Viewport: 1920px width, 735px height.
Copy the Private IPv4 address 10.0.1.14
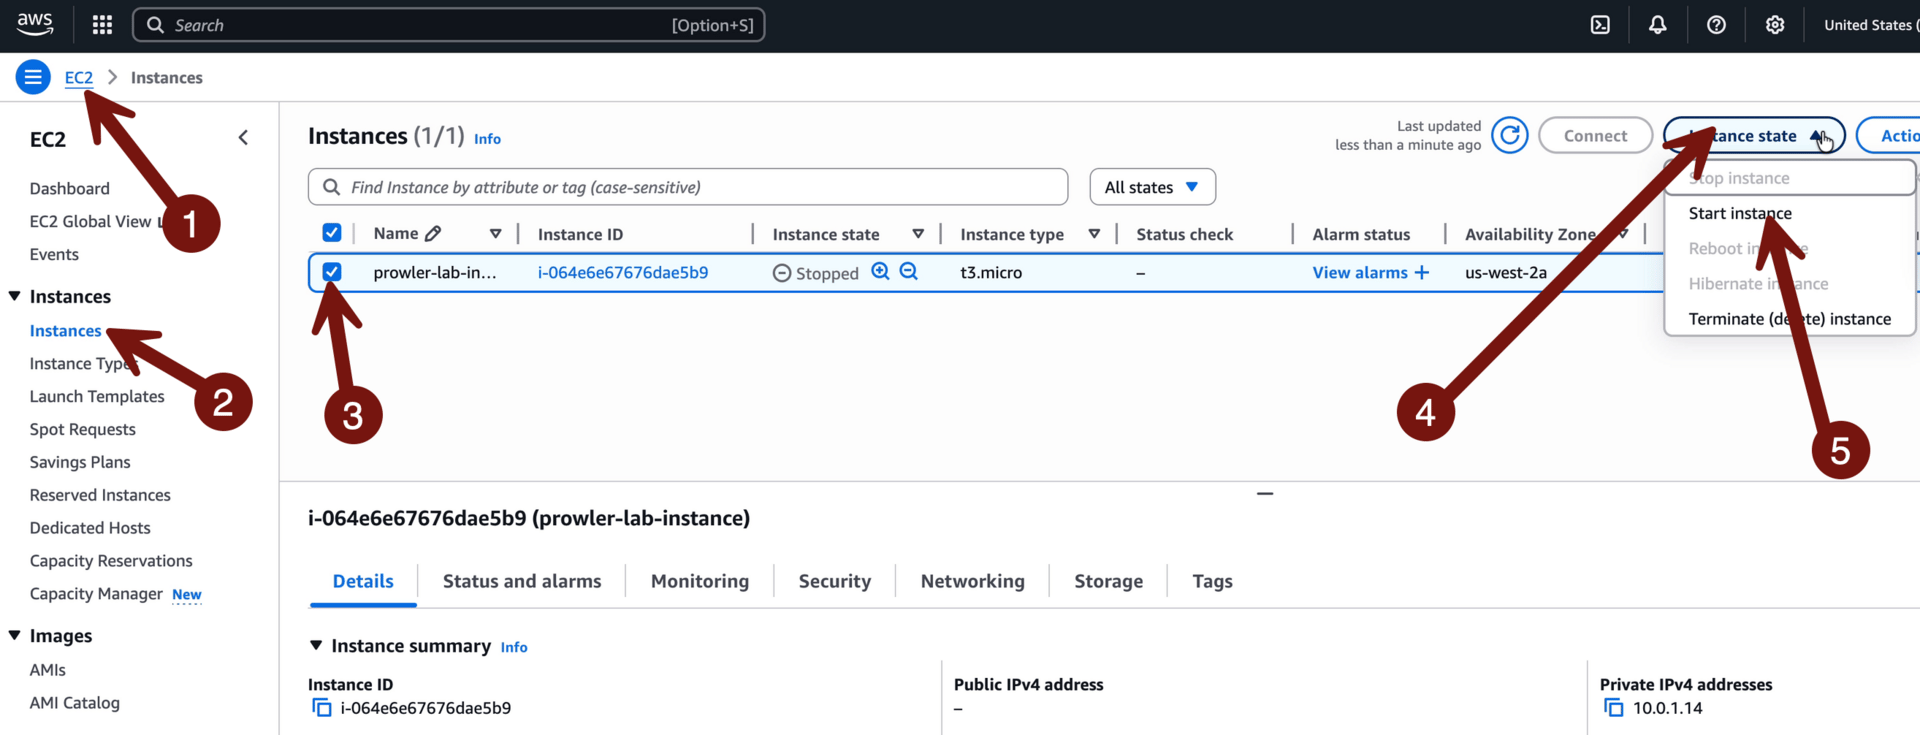click(1613, 708)
